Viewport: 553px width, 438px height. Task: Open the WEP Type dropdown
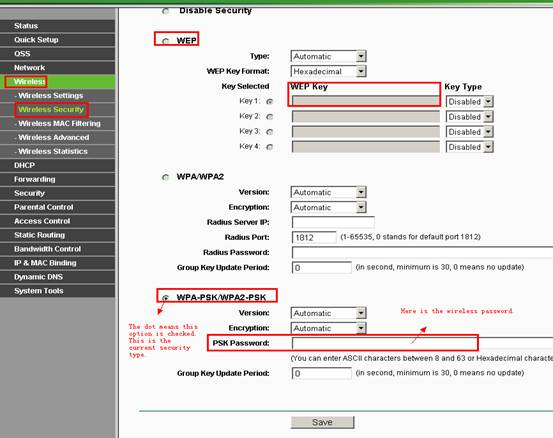[328, 56]
